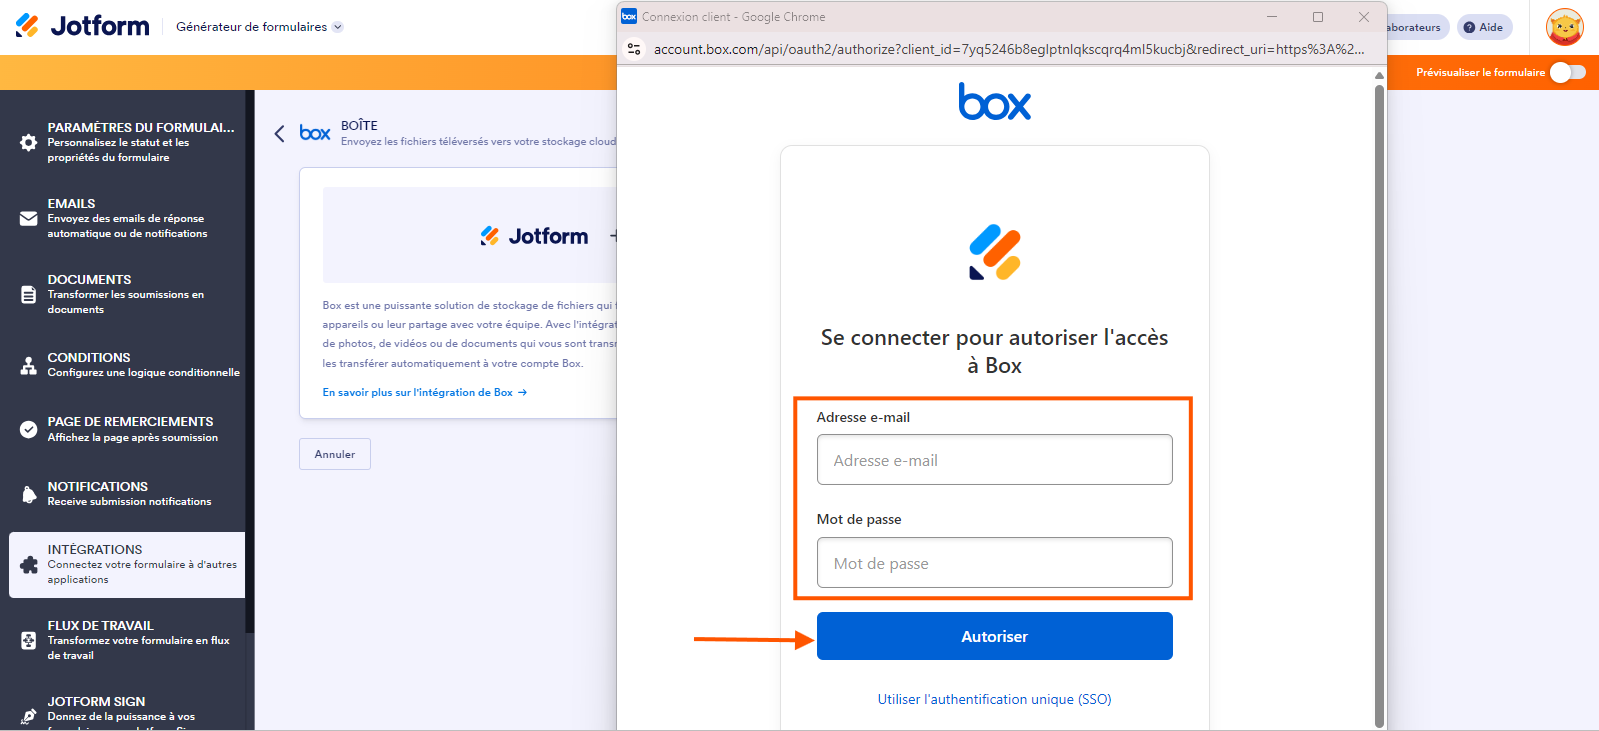Minimize the Connexion client Chrome window
This screenshot has width=1599, height=731.
[1272, 17]
